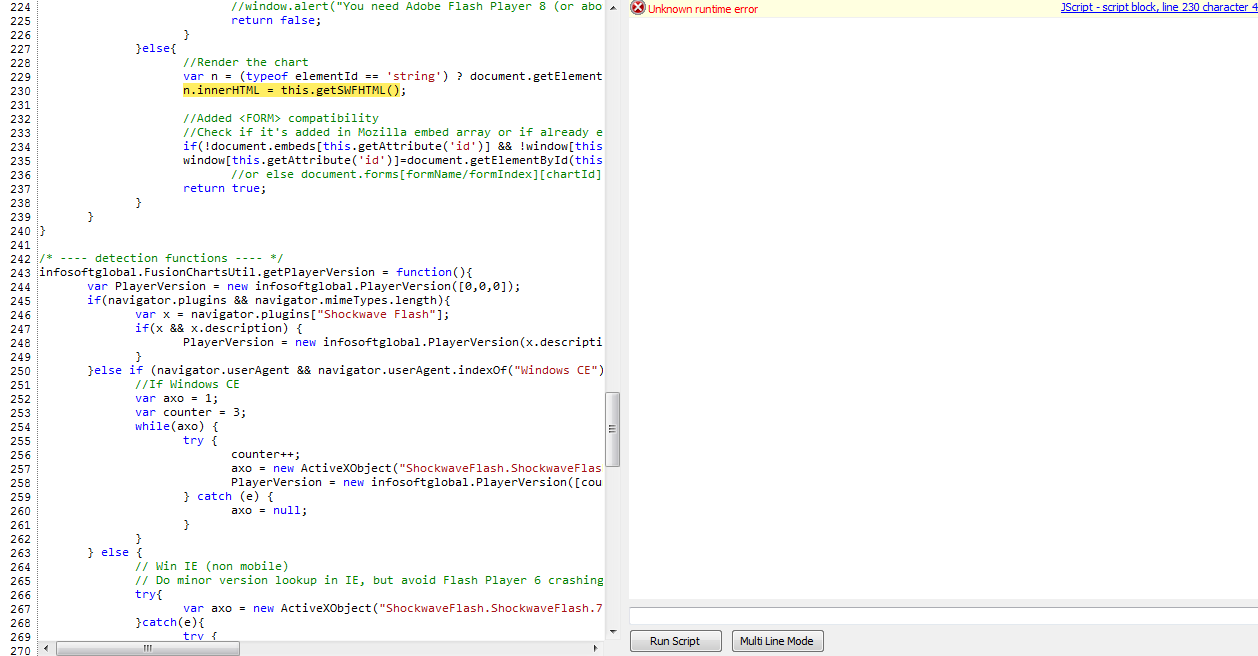
Task: Click the horizontal scrollbar left arrow
Action: coord(46,648)
